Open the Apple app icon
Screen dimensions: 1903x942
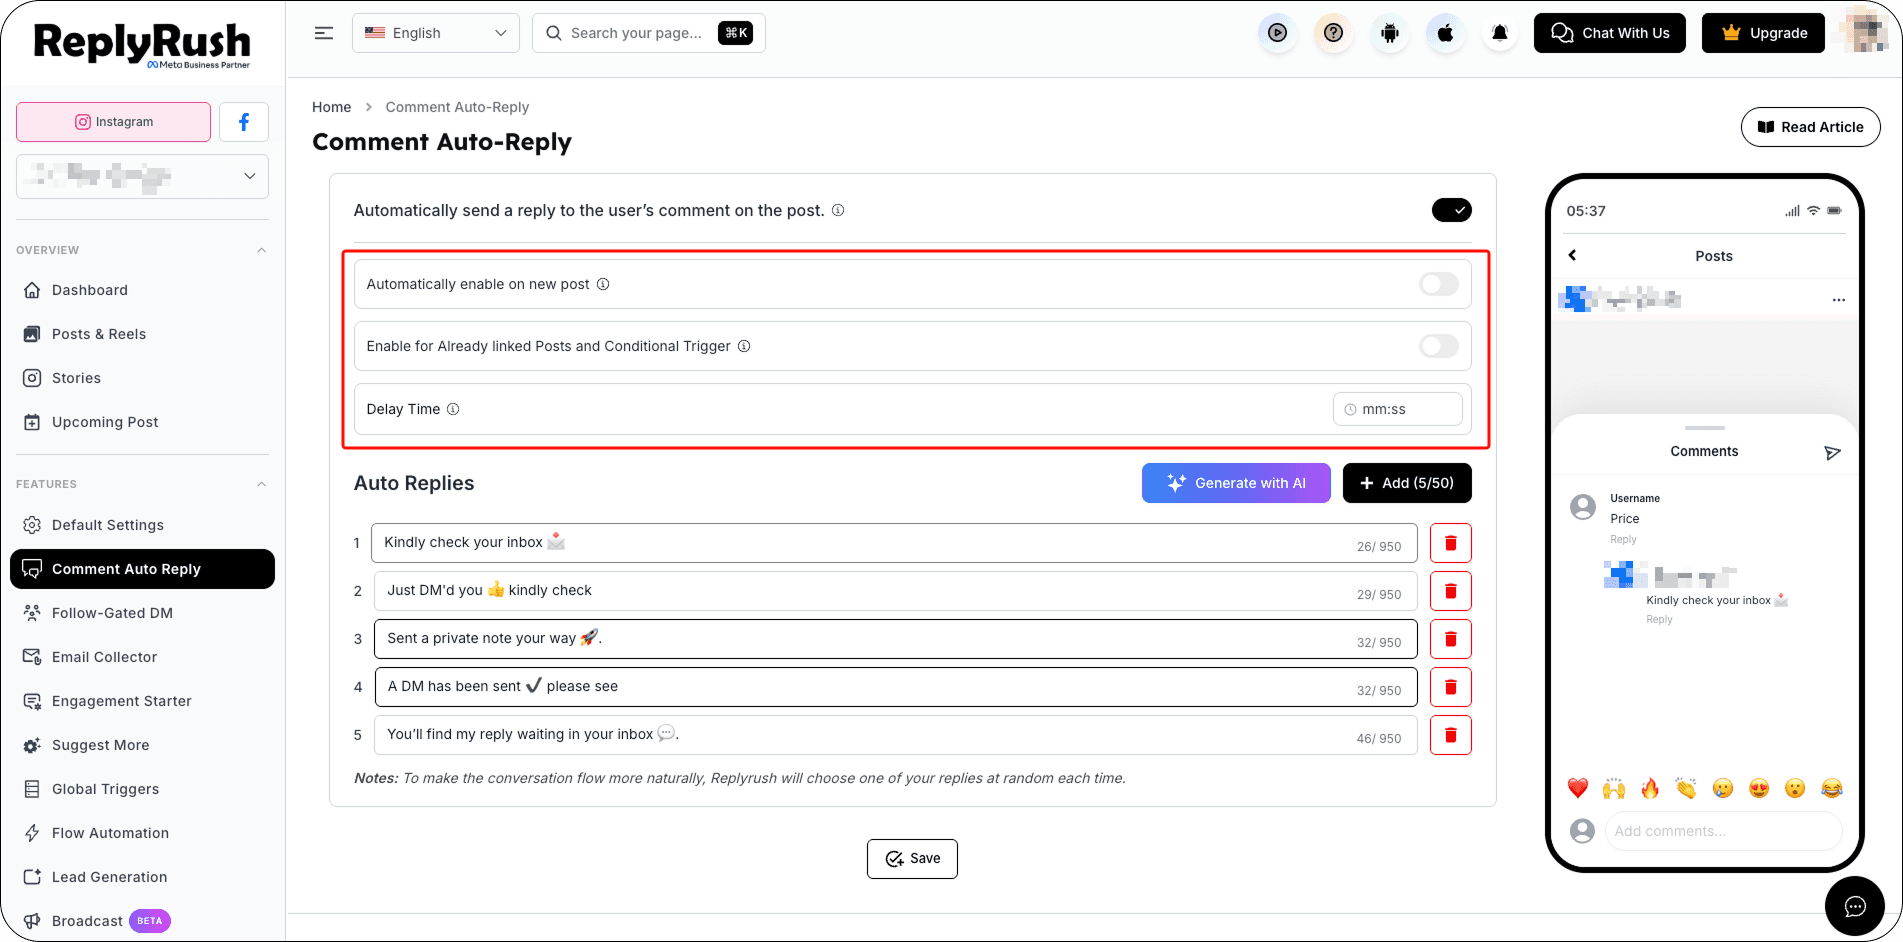[x=1445, y=33]
